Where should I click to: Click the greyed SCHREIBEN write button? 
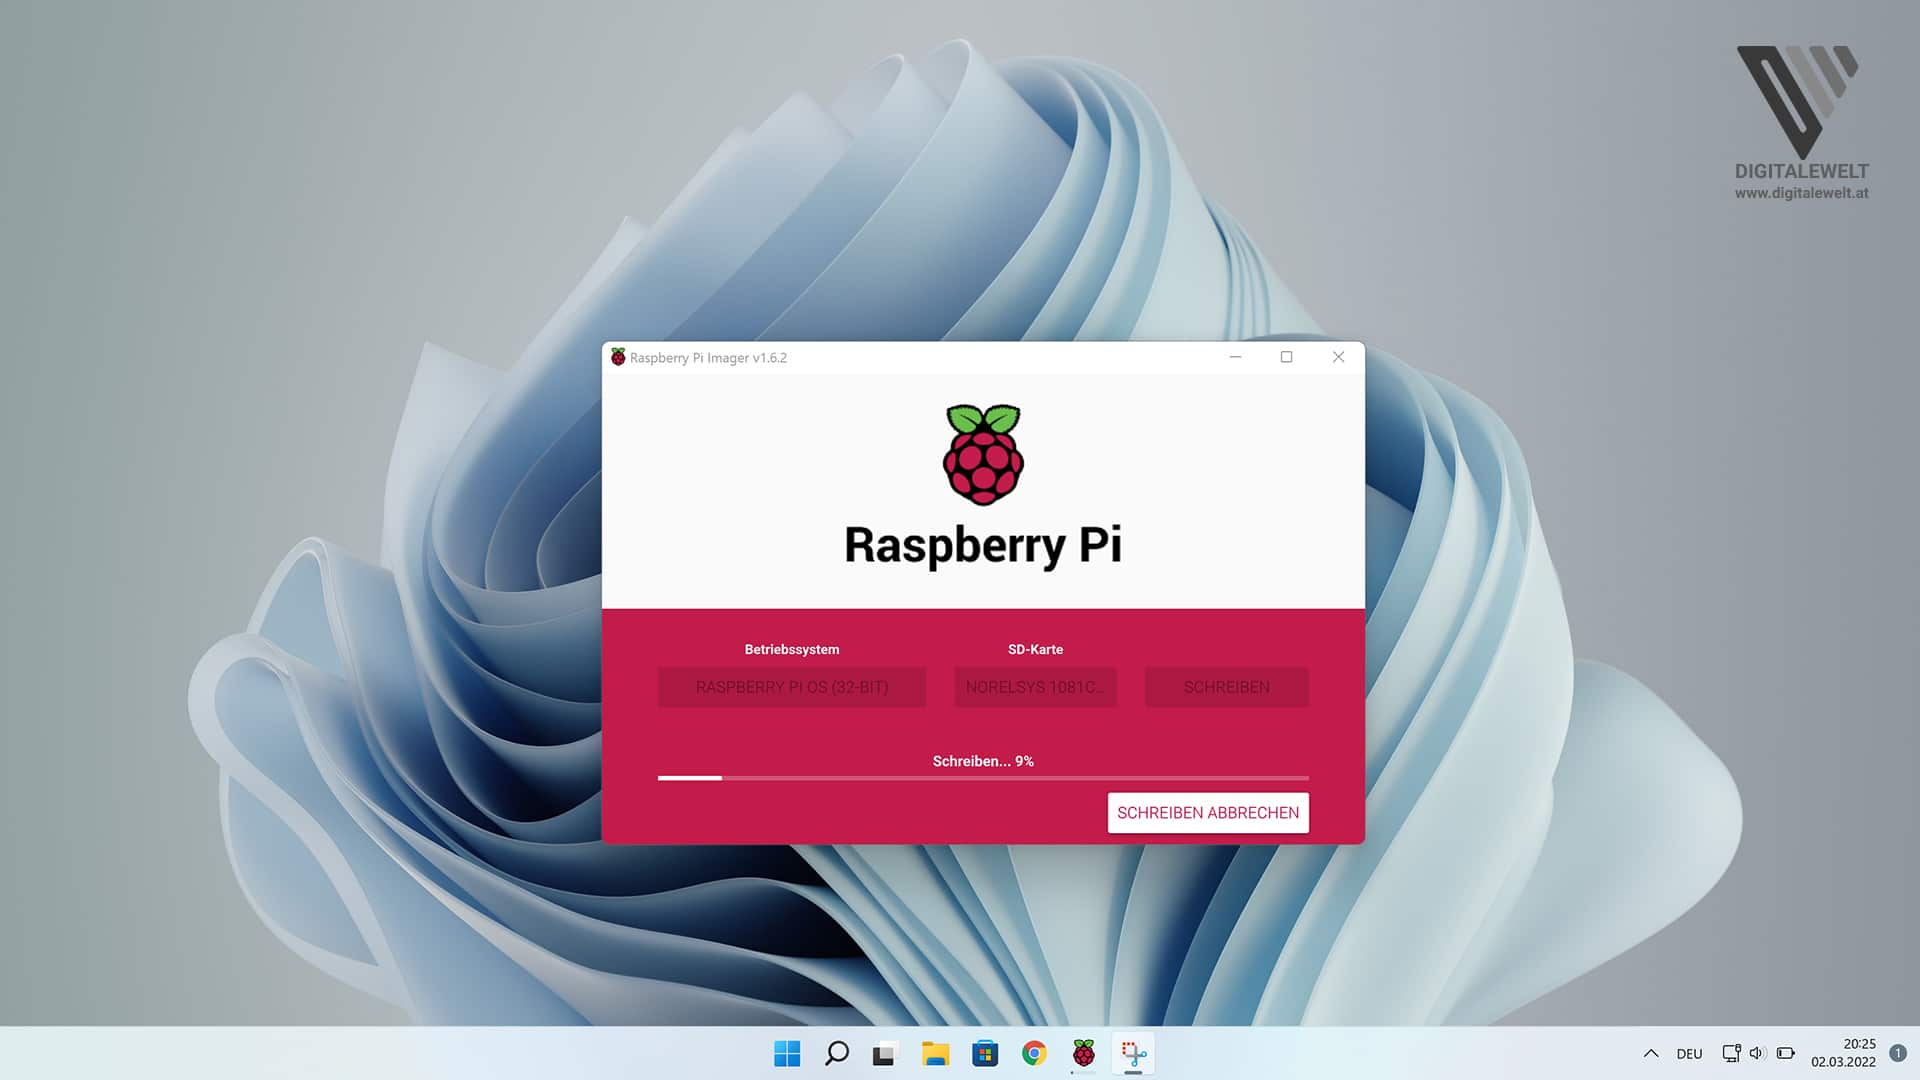click(1227, 687)
